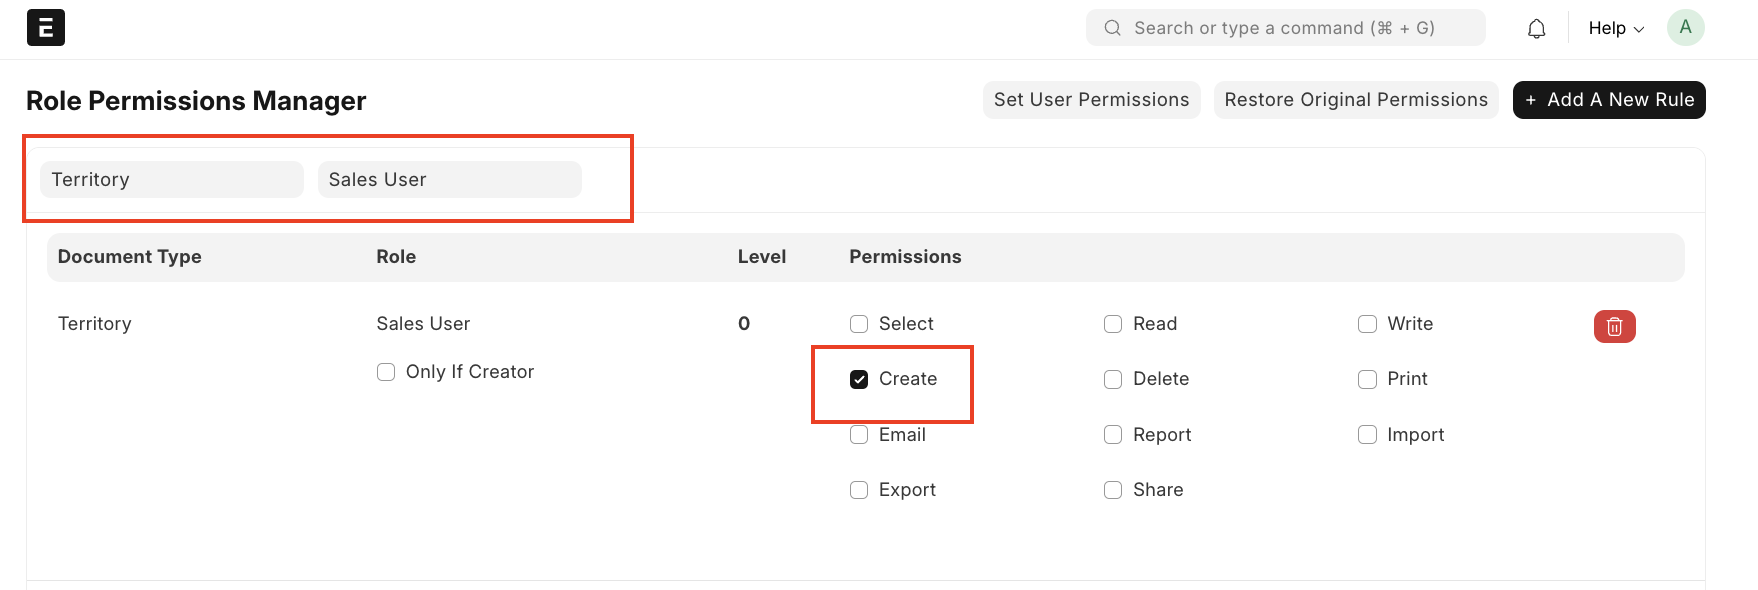Enable the Write permission checkbox

pyautogui.click(x=1367, y=324)
